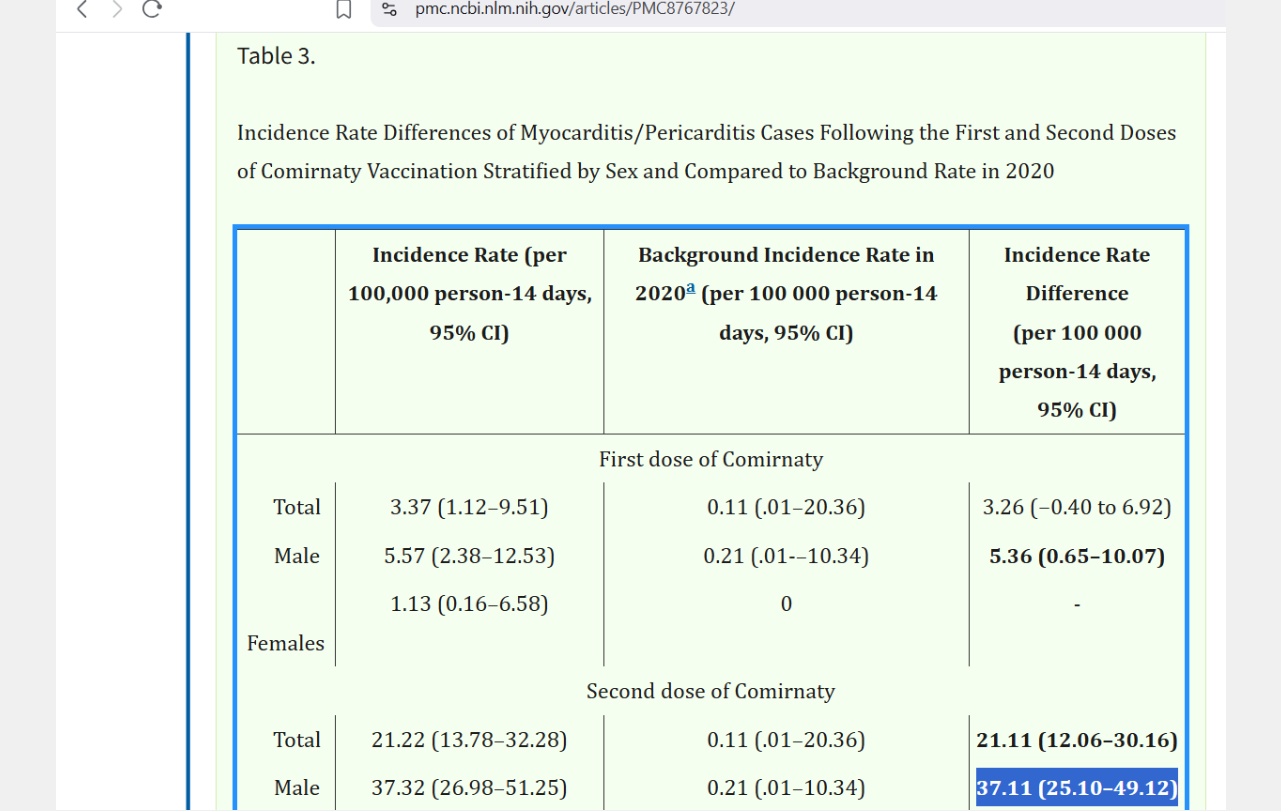Click 'Male' label under Second dose
This screenshot has width=1281, height=811.
coord(297,788)
